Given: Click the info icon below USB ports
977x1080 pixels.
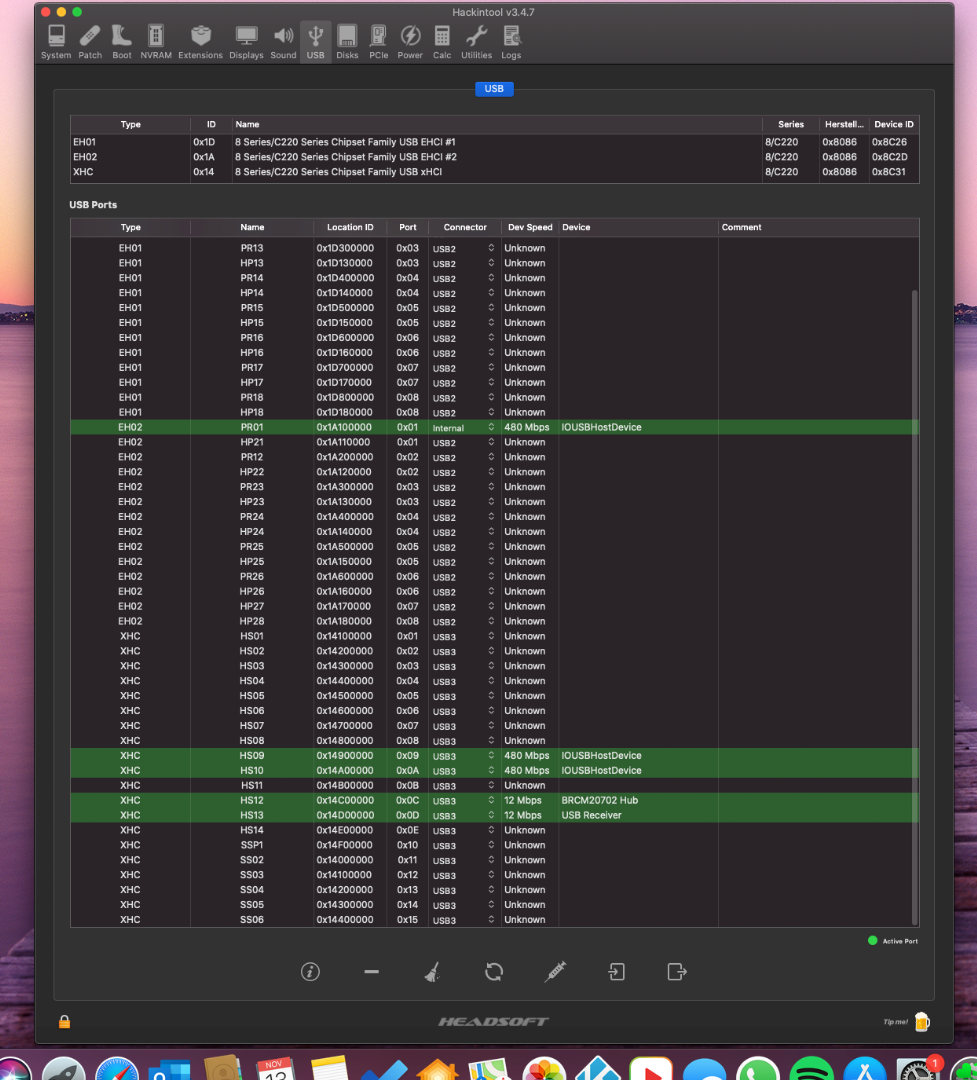Looking at the screenshot, I should tap(310, 972).
